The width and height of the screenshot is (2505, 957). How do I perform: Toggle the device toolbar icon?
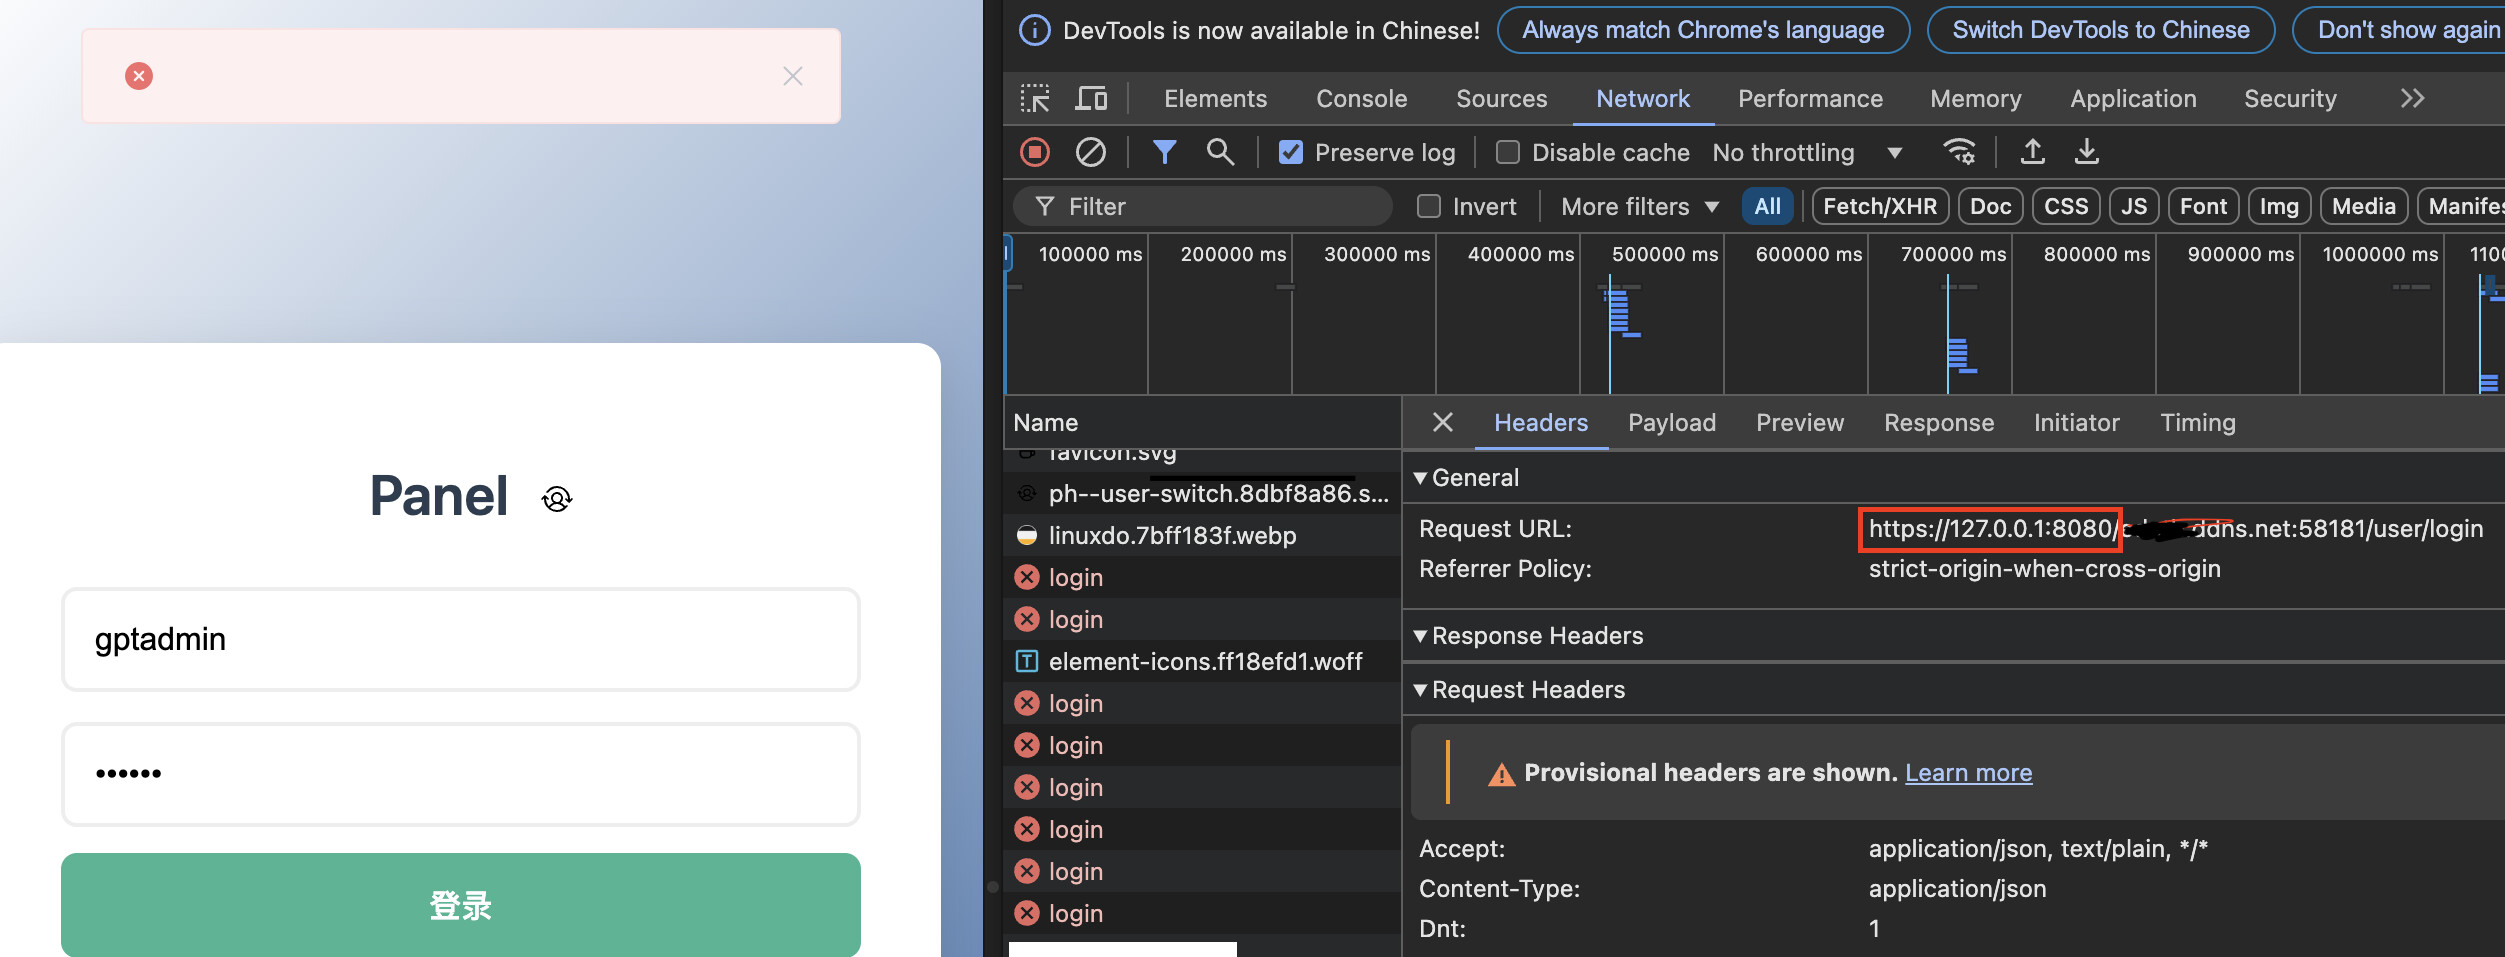pos(1091,98)
